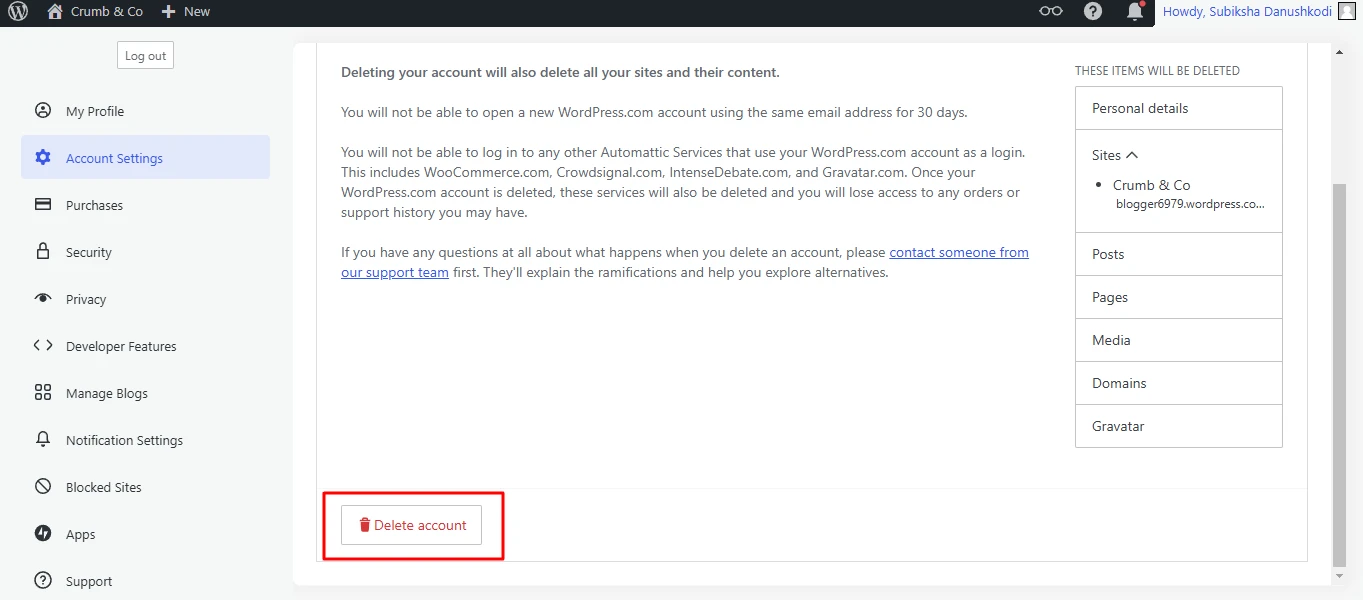Open the New content menu
The width and height of the screenshot is (1363, 600).
(x=186, y=12)
